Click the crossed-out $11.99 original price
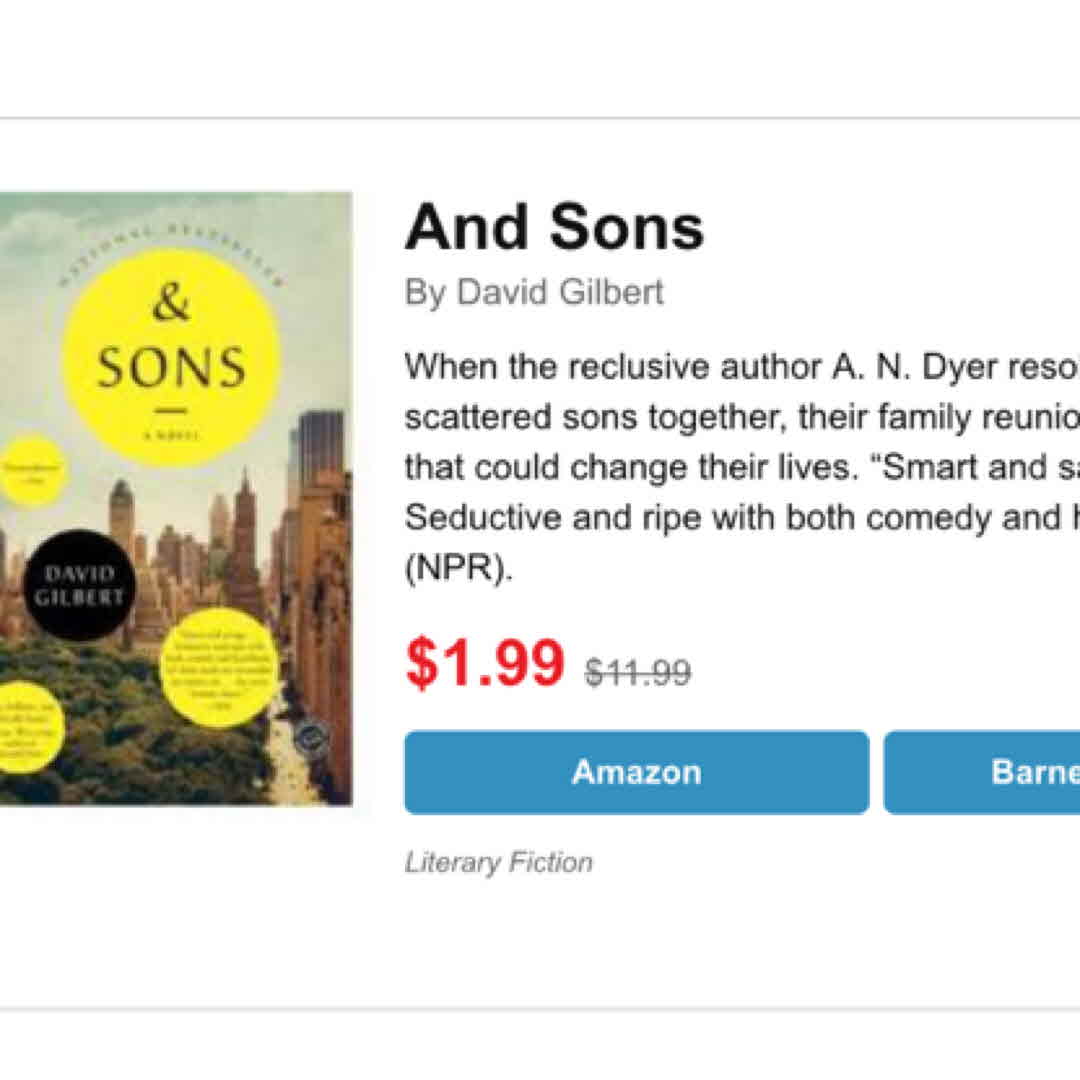1080x1080 pixels. 638,673
